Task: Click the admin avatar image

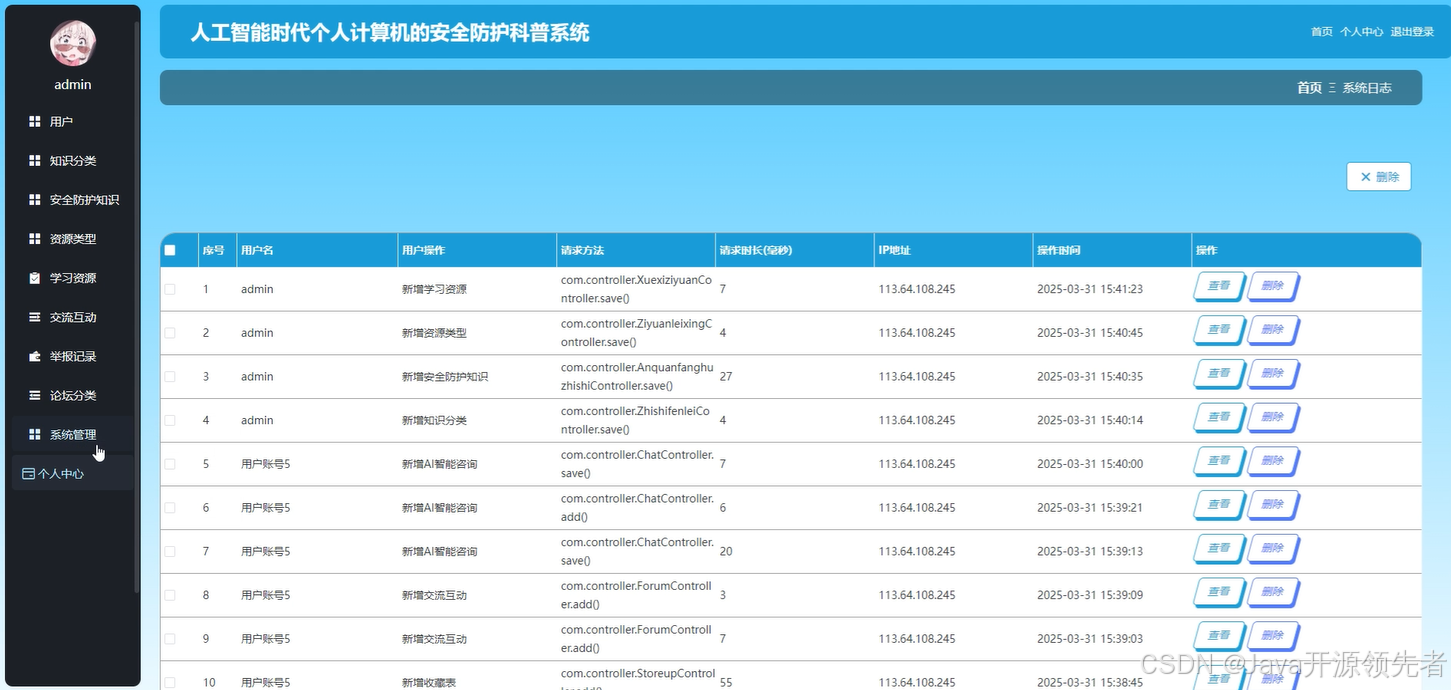Action: click(x=73, y=44)
